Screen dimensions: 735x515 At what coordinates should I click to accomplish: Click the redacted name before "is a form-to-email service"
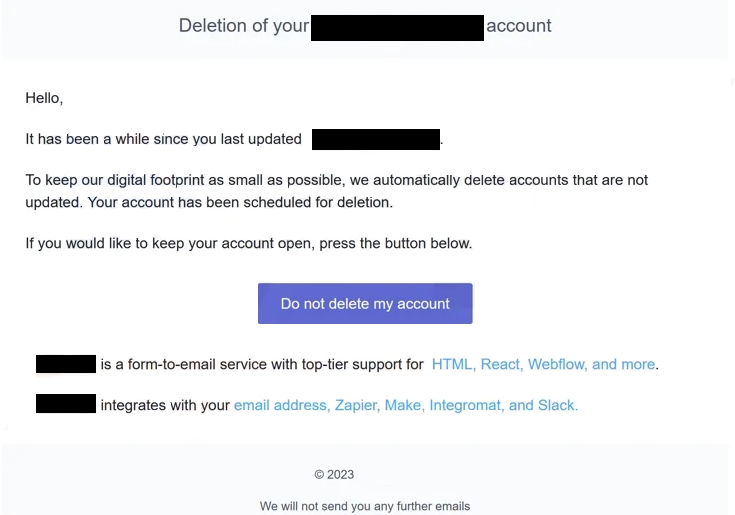coord(66,364)
